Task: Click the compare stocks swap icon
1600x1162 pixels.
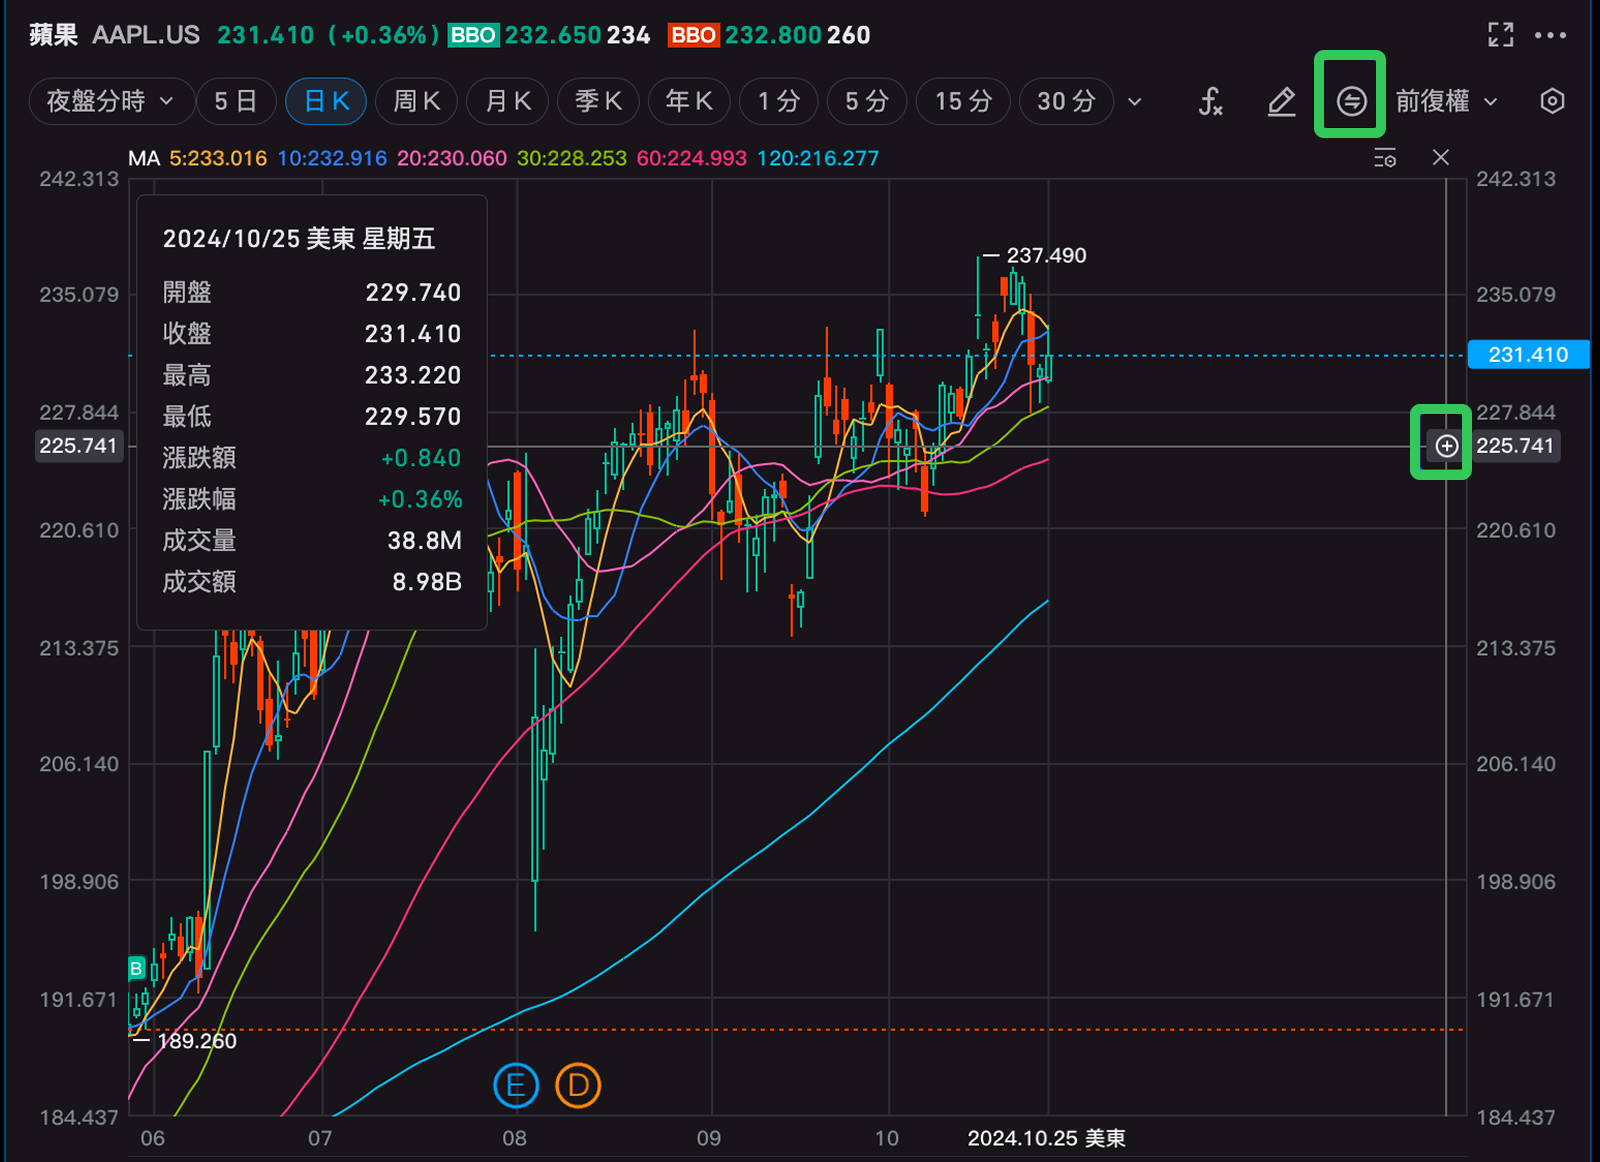Action: click(1351, 101)
